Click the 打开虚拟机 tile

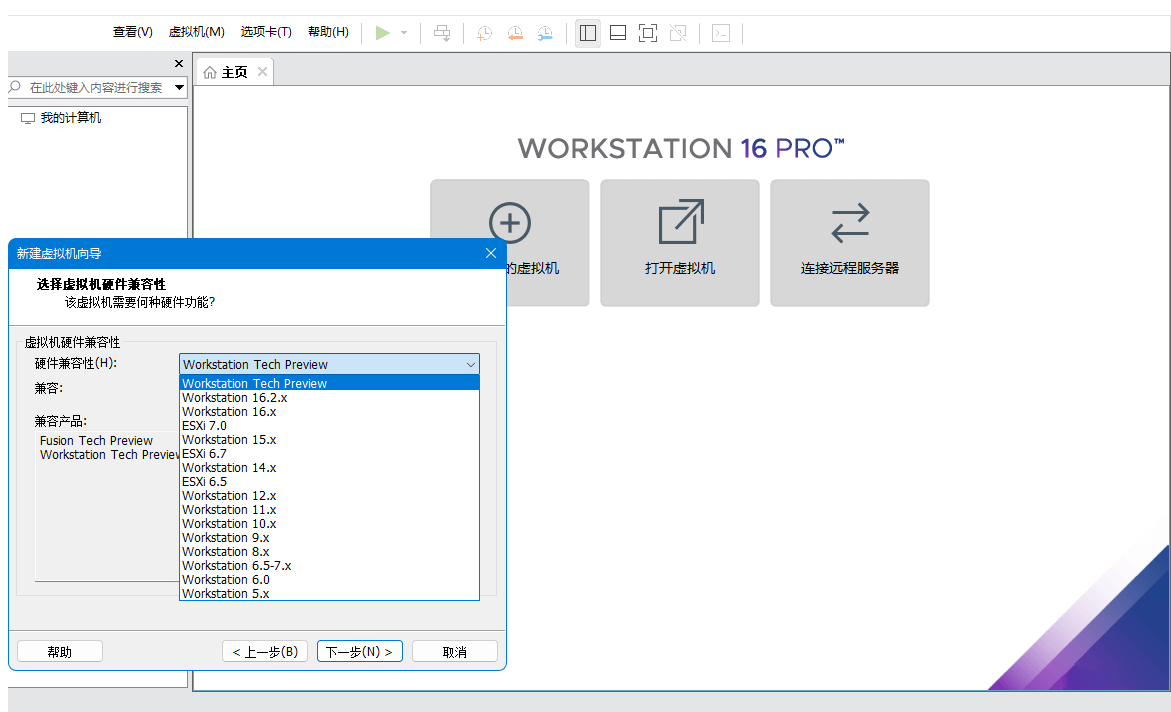click(680, 243)
